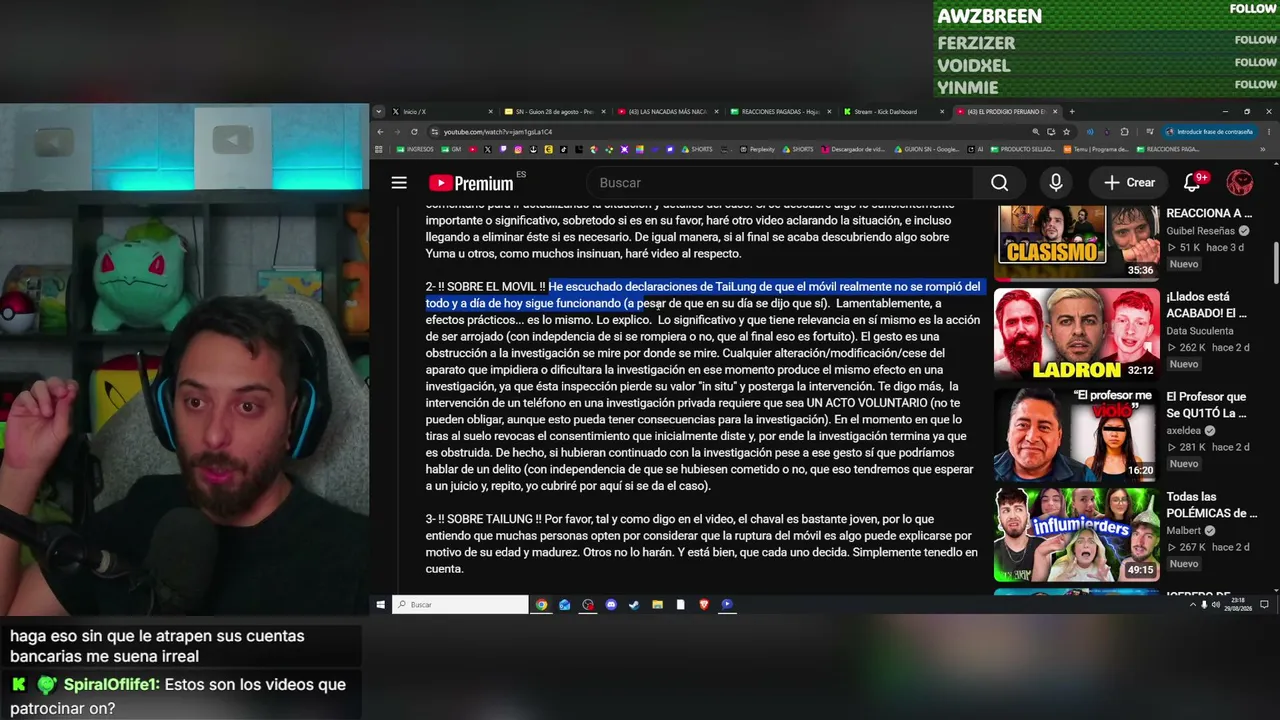Open 'El profesor me violó' video thumbnail
This screenshot has height=720, width=1280.
[1077, 434]
